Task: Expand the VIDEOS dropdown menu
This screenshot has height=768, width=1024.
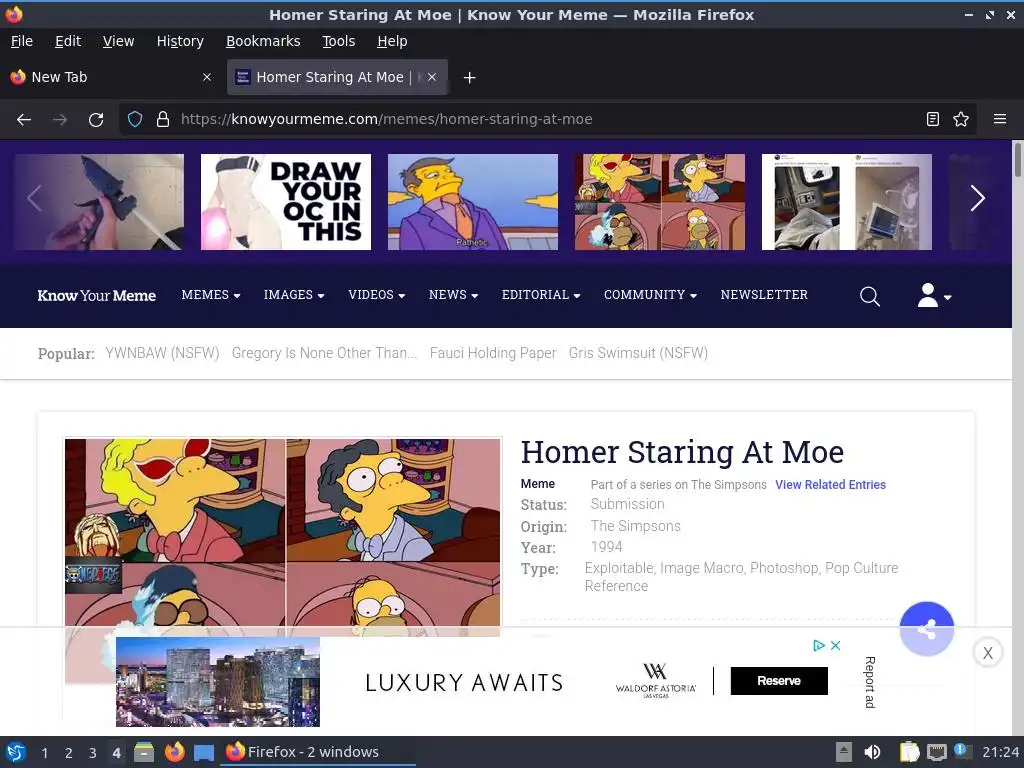Action: (x=376, y=295)
